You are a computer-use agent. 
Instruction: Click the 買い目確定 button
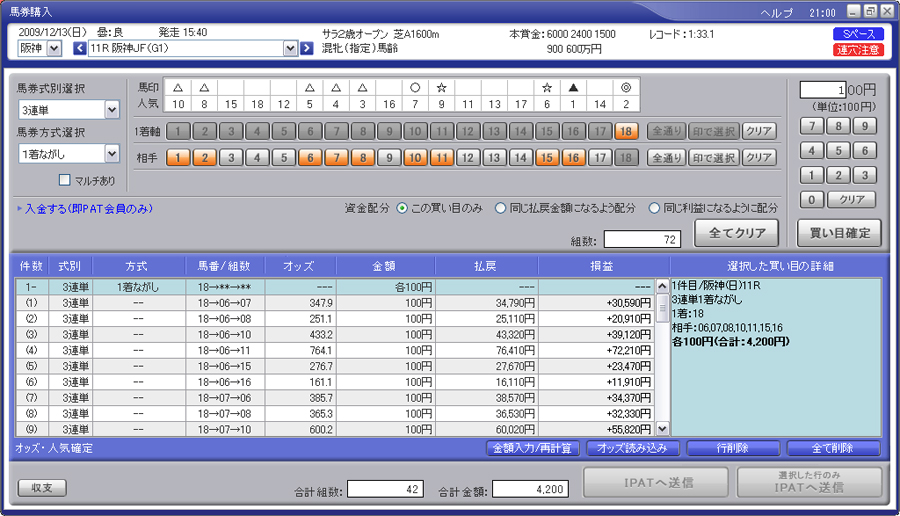point(839,233)
